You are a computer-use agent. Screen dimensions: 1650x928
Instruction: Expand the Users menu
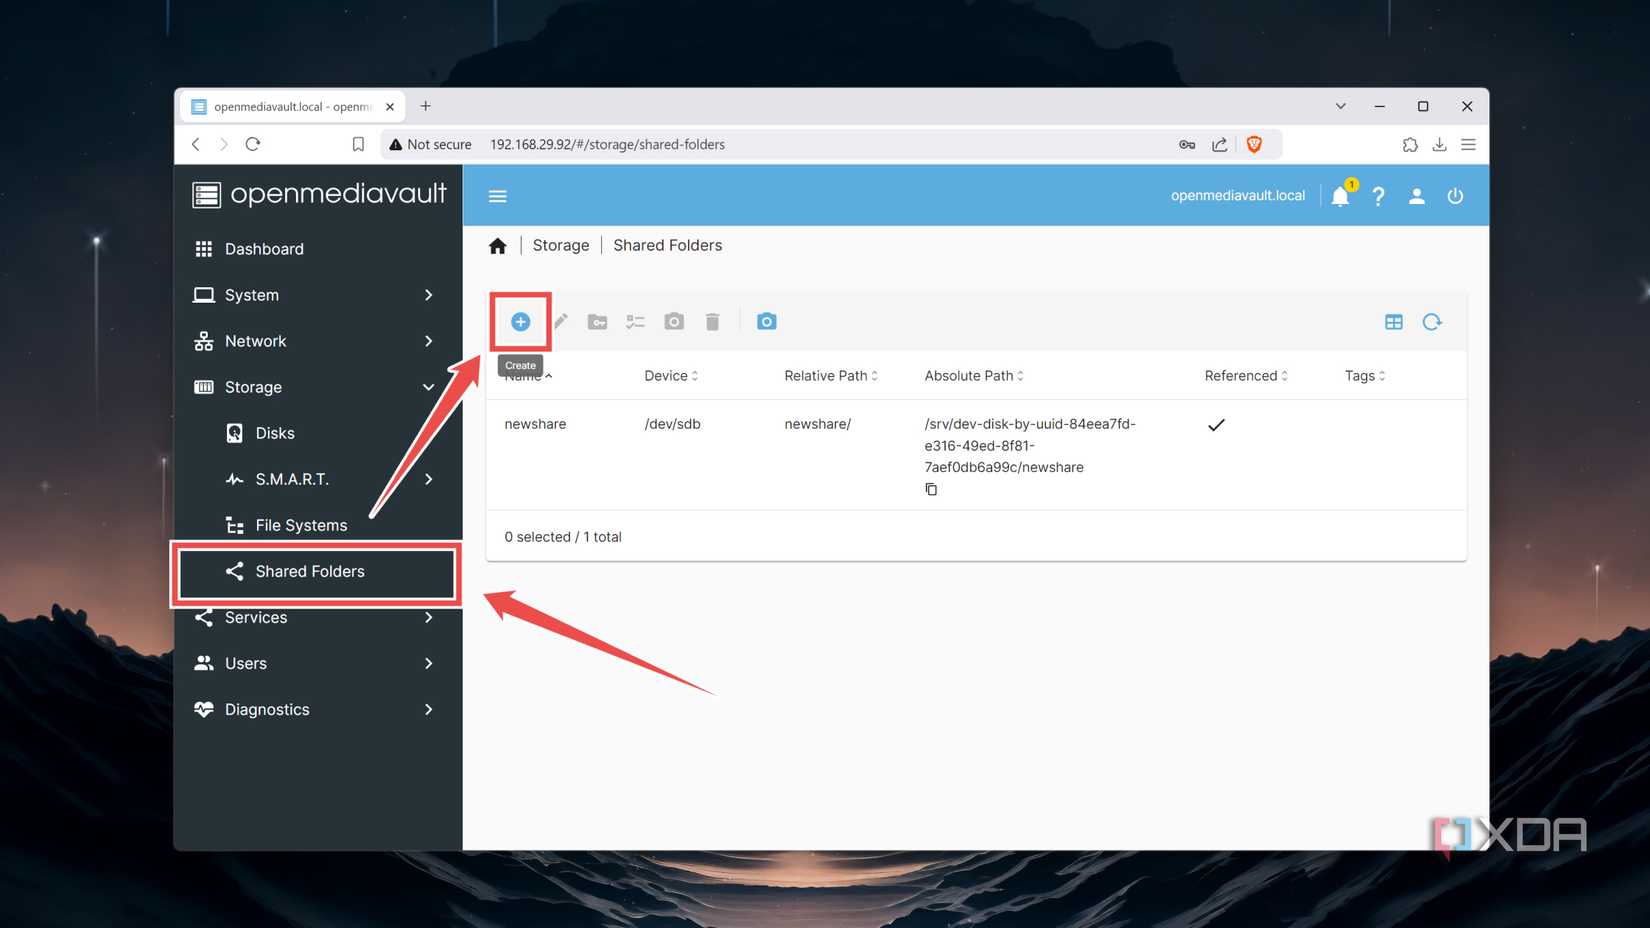click(x=318, y=663)
